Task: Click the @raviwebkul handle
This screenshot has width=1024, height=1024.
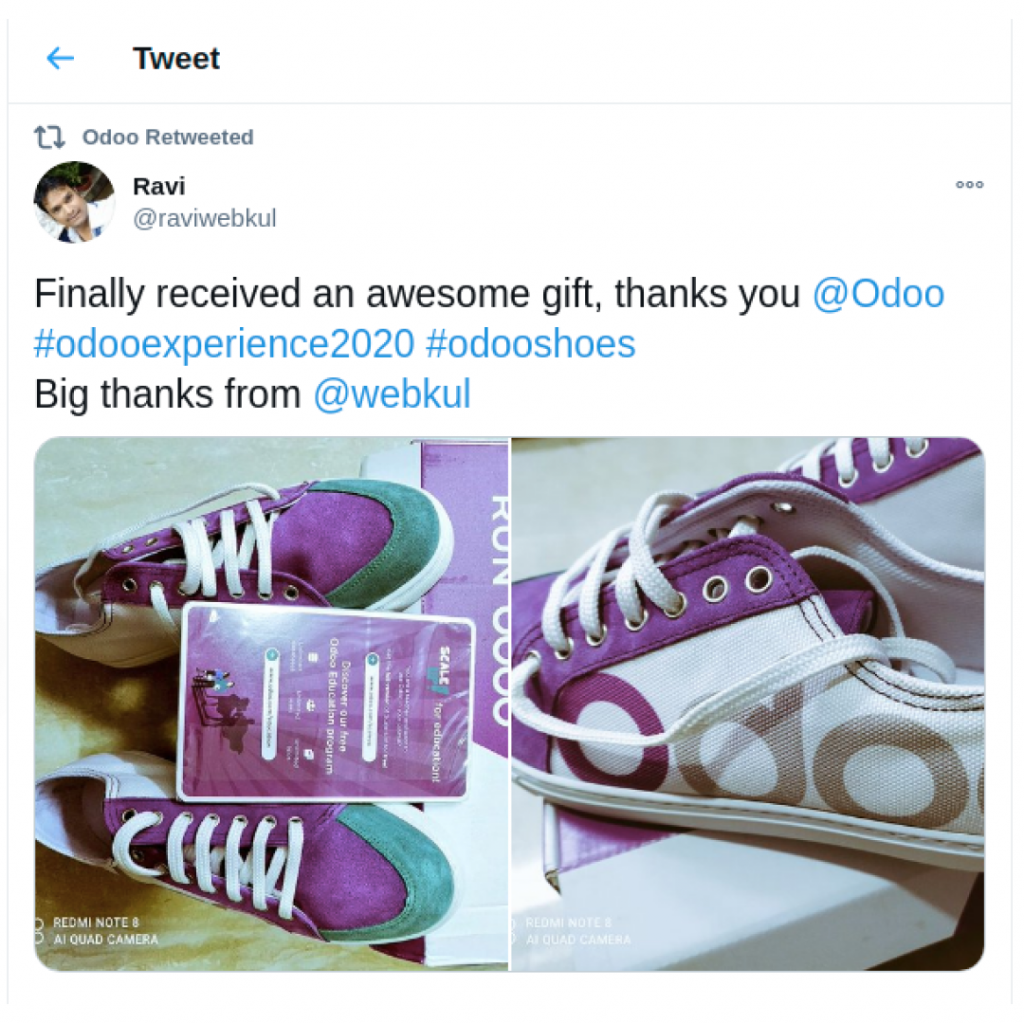Action: click(204, 218)
